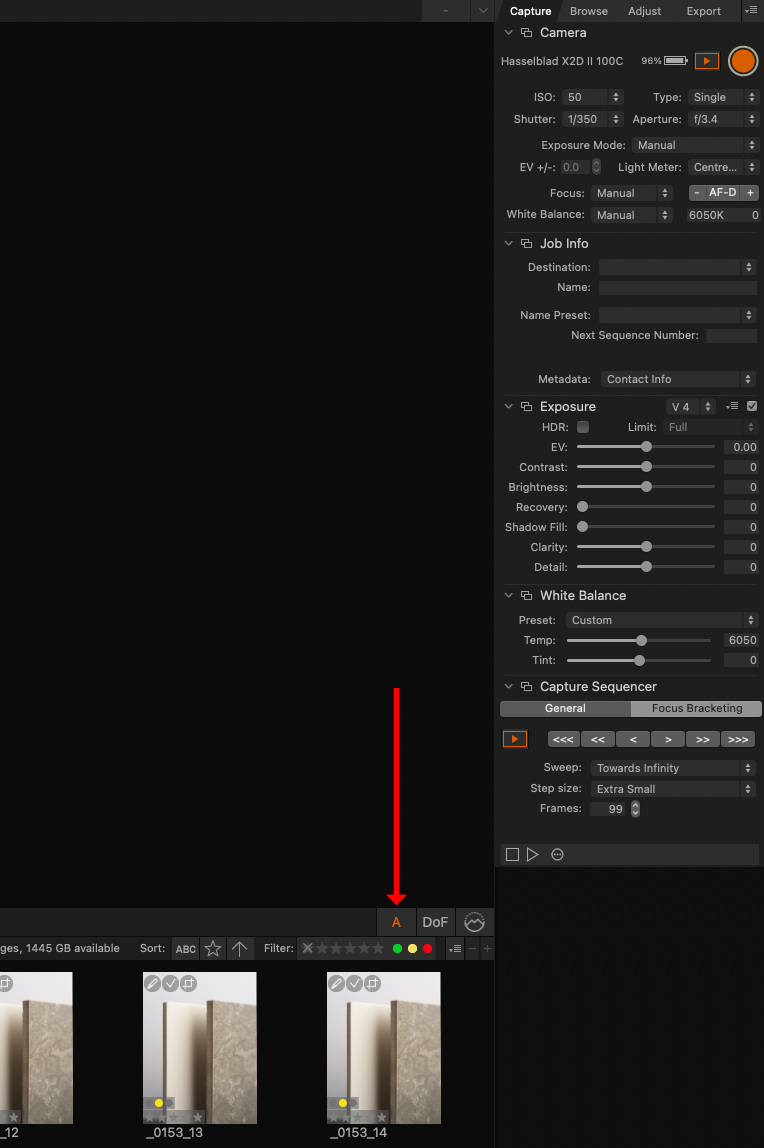Open the Sweep direction dropdown
The image size is (764, 1148).
pyautogui.click(x=673, y=768)
